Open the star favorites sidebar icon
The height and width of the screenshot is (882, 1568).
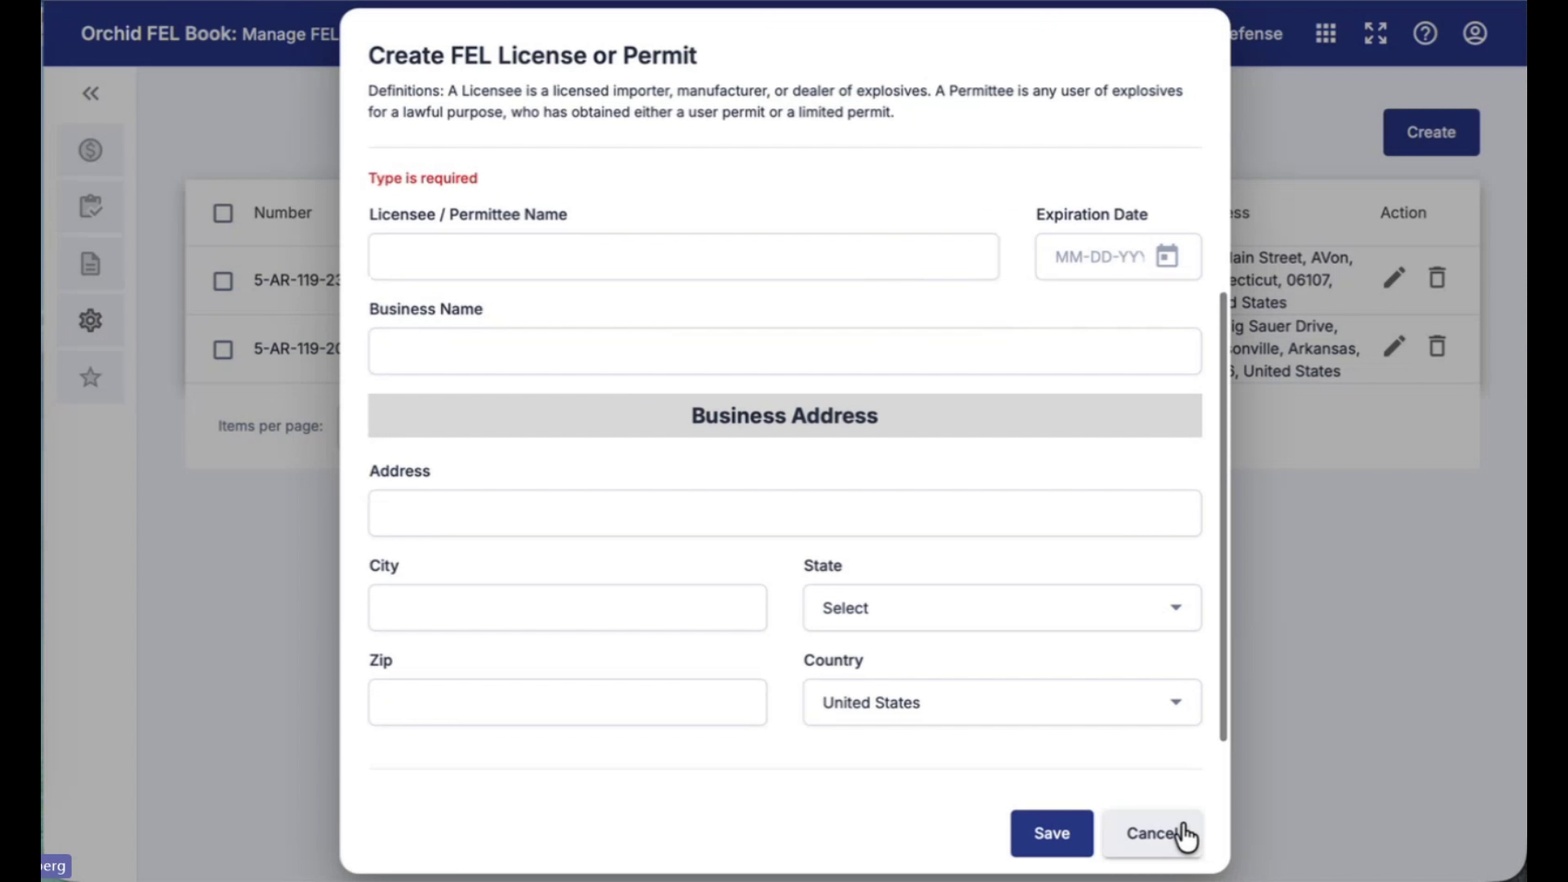pos(91,377)
